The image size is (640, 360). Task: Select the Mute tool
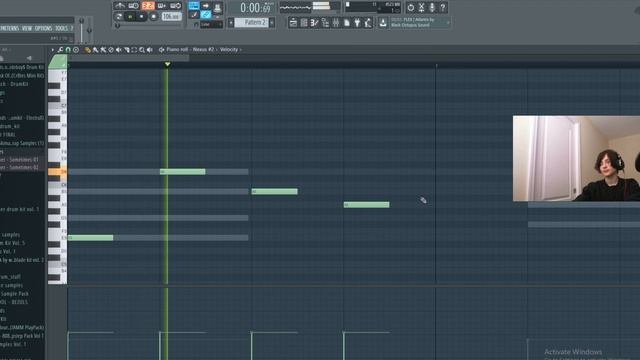pyautogui.click(x=119, y=50)
